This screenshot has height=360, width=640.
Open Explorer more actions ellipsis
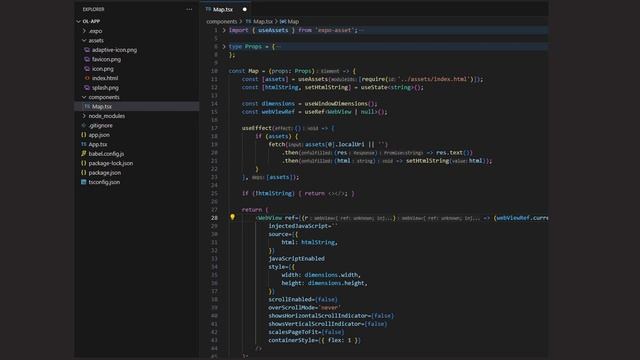point(189,9)
